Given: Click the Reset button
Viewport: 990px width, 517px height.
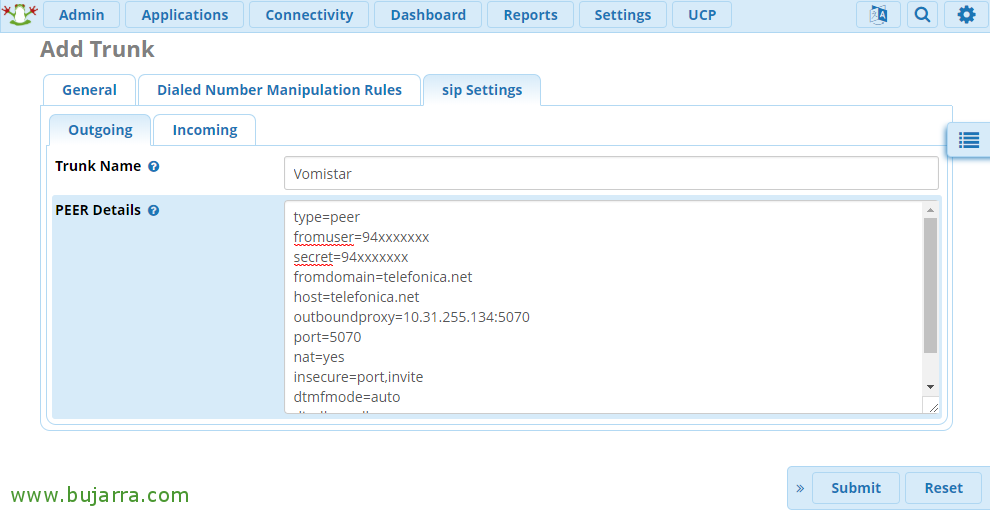Looking at the screenshot, I should [943, 488].
